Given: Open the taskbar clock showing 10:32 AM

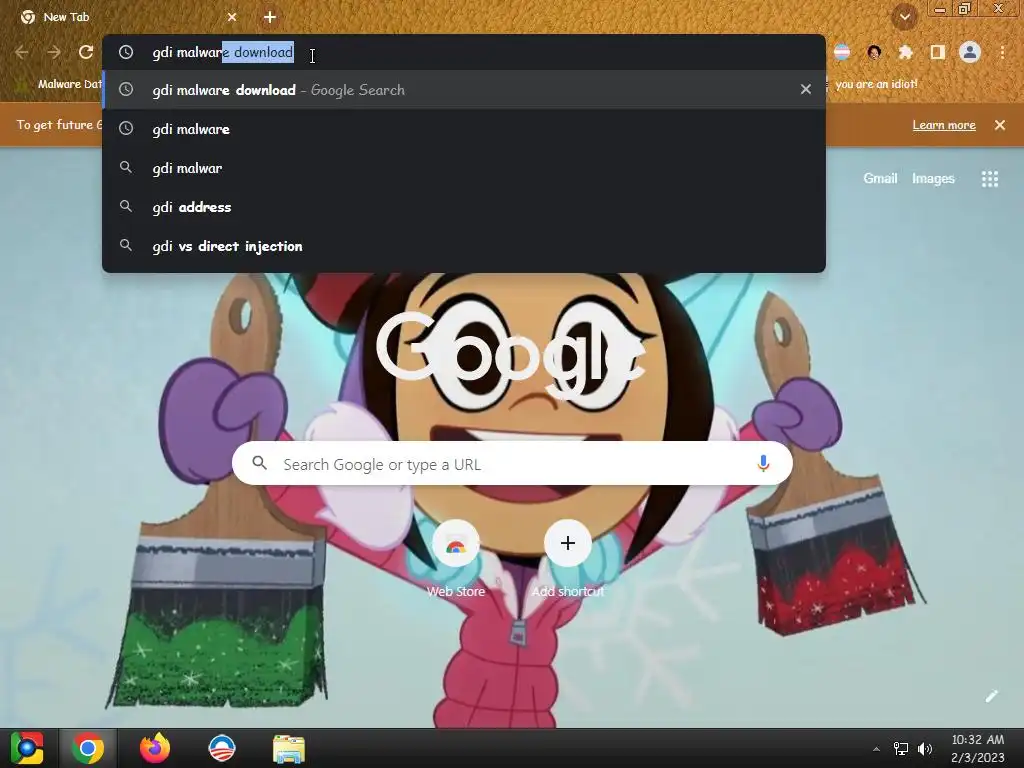Looking at the screenshot, I should [977, 748].
